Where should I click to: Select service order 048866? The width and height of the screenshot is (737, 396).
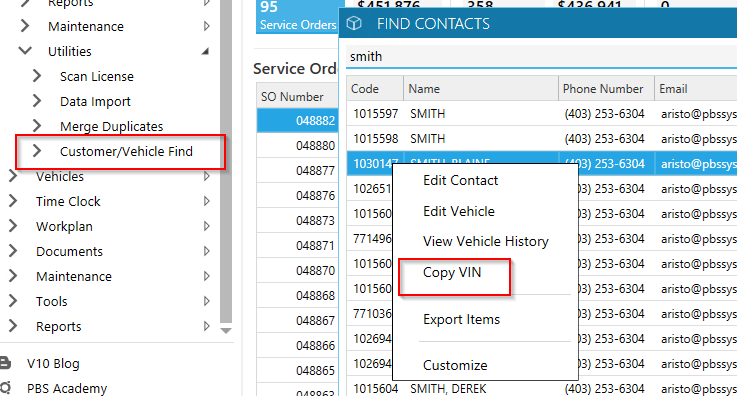(x=298, y=345)
